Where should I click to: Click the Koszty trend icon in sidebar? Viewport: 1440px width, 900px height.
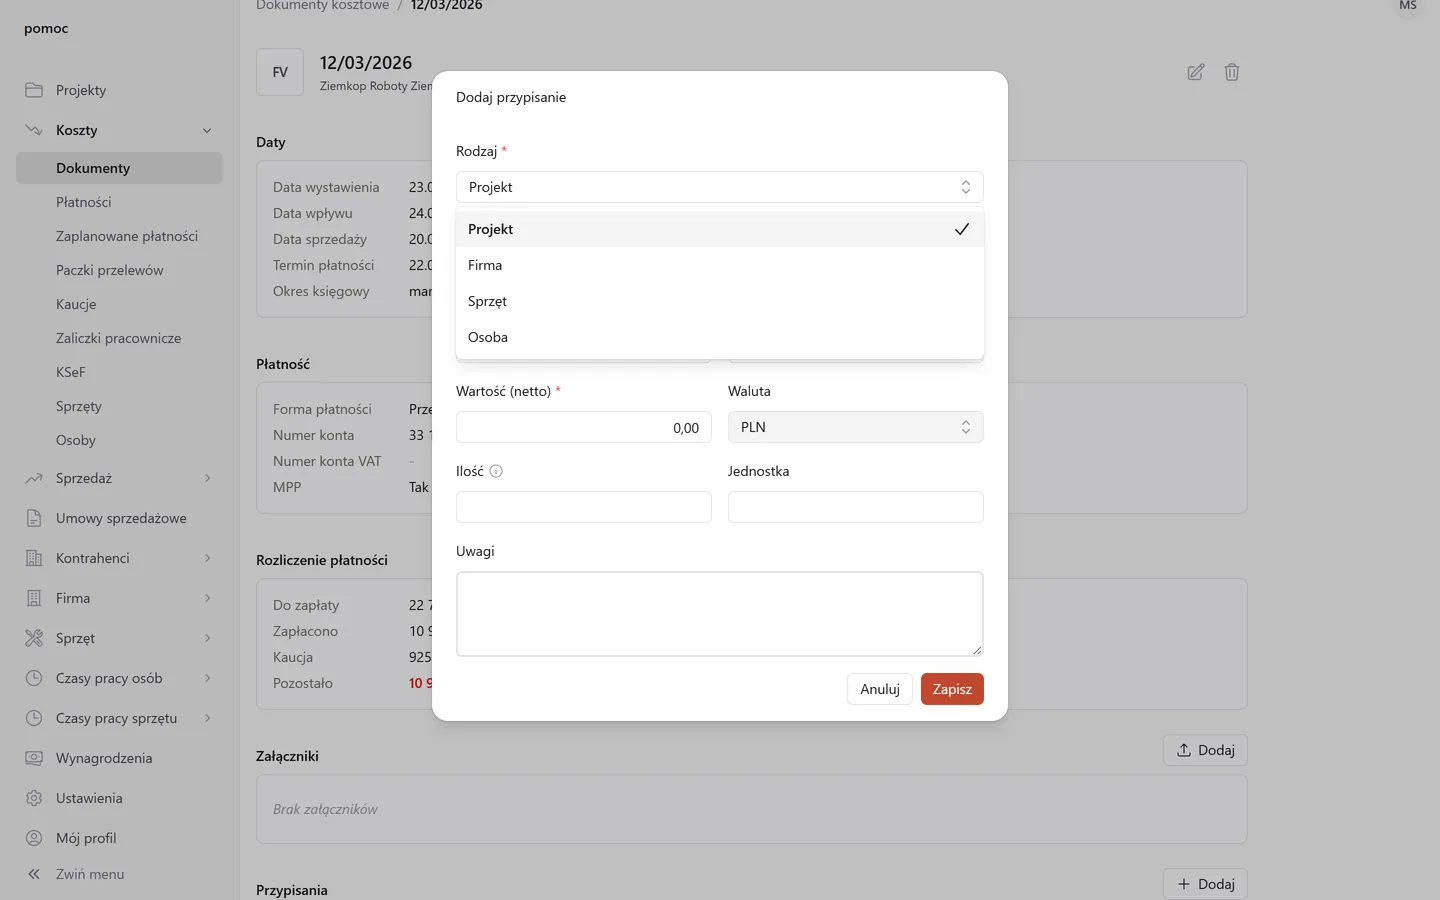(x=34, y=130)
